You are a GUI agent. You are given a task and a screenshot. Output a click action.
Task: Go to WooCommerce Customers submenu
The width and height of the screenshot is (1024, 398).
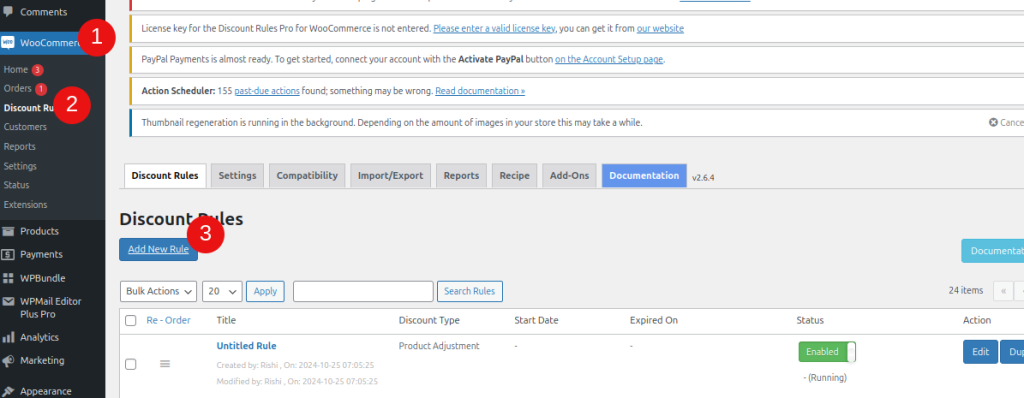click(25, 127)
